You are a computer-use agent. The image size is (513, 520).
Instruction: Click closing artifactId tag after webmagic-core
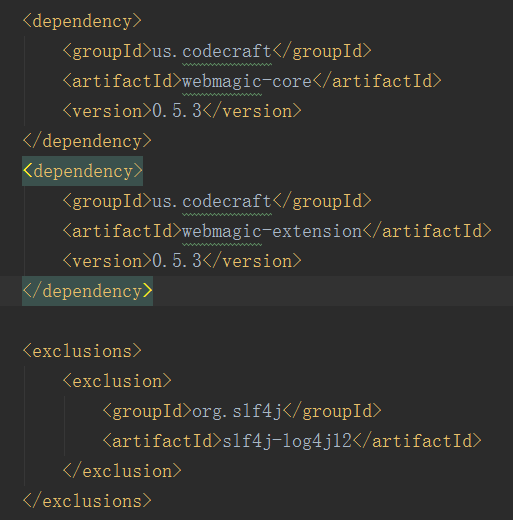click(x=377, y=82)
